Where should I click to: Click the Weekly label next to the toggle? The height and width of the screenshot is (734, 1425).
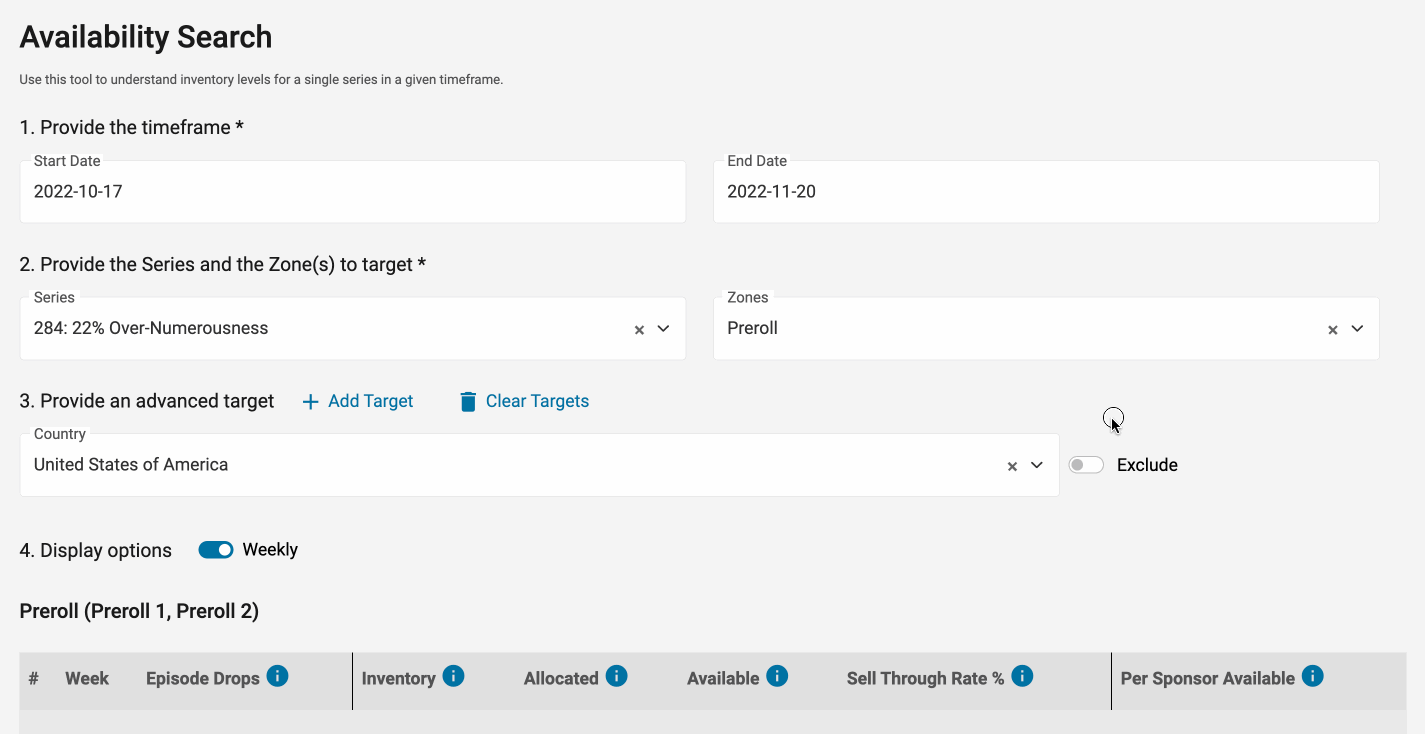[x=270, y=550]
